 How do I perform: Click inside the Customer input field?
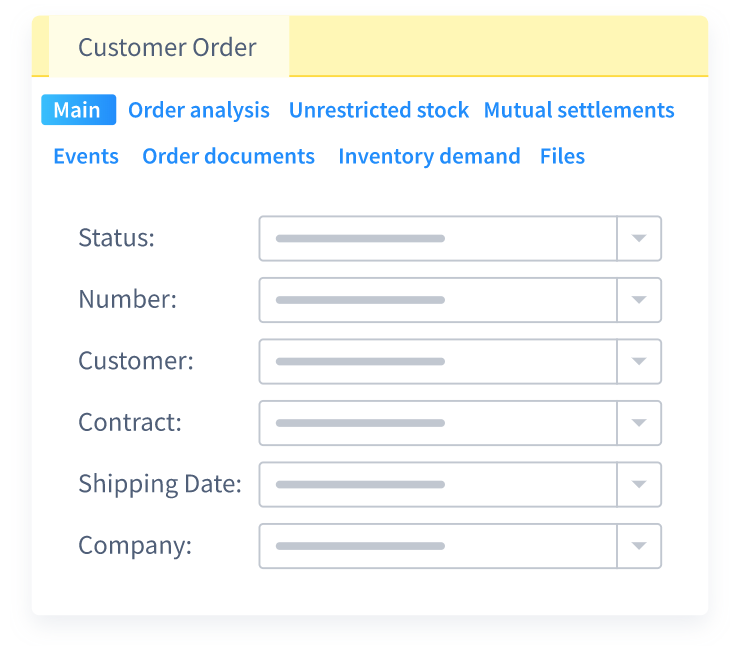point(438,361)
